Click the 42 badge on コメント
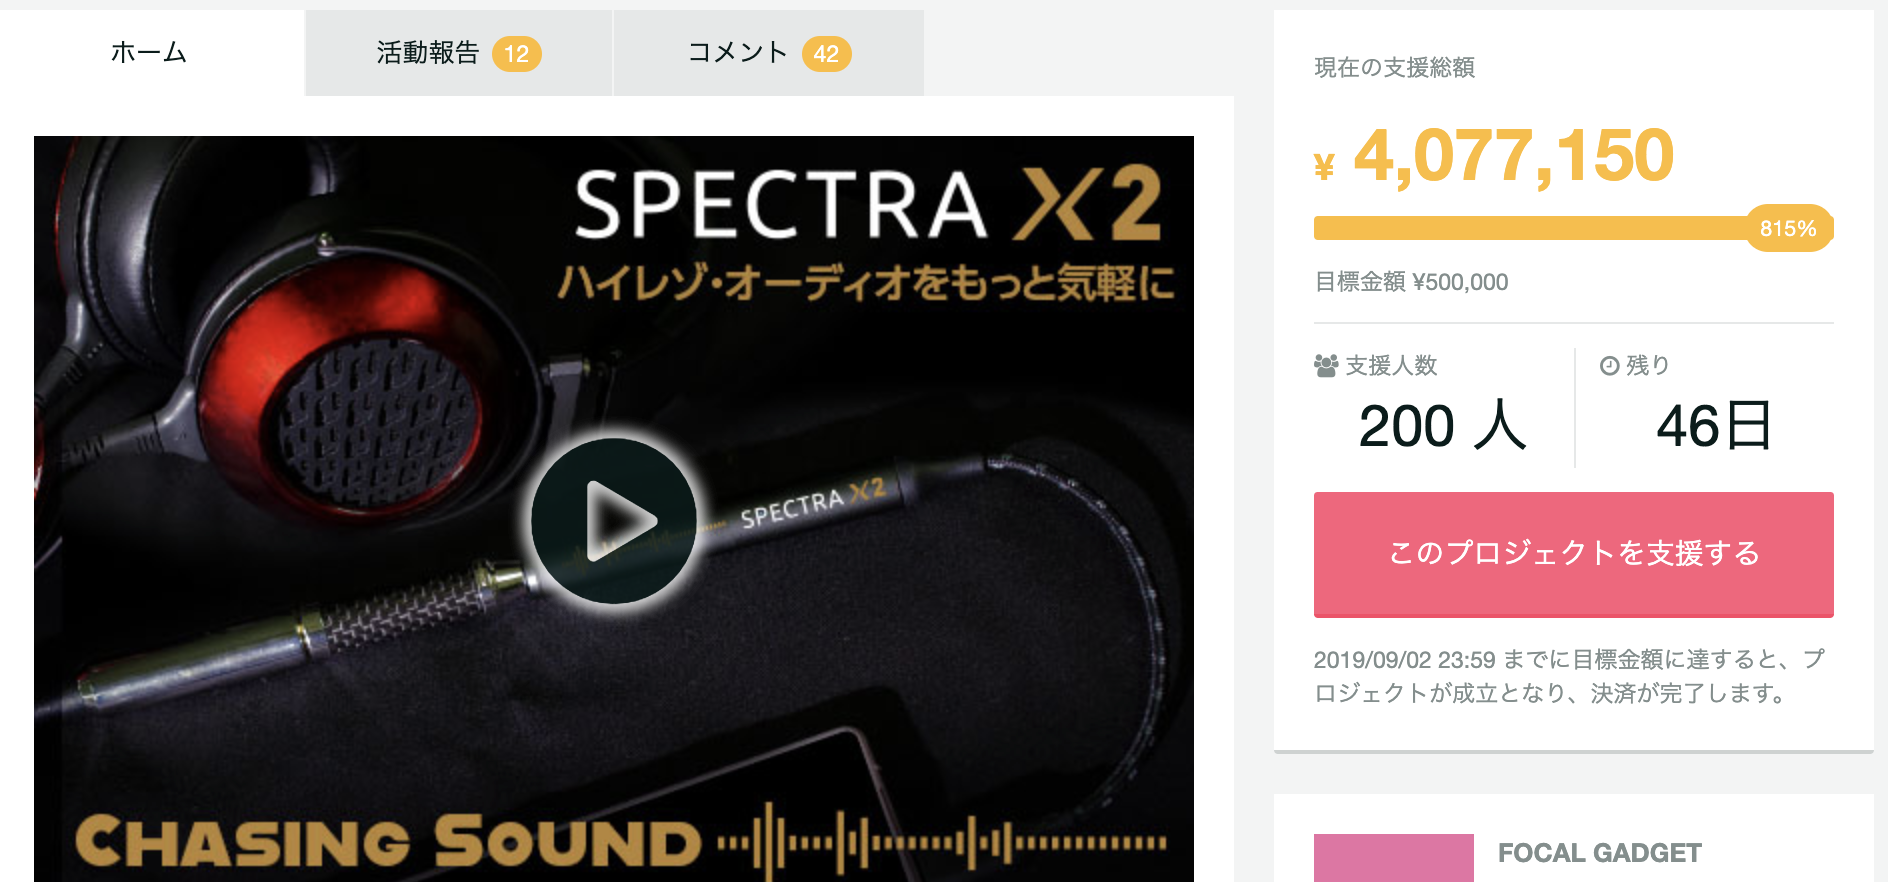The height and width of the screenshot is (882, 1888). 826,54
